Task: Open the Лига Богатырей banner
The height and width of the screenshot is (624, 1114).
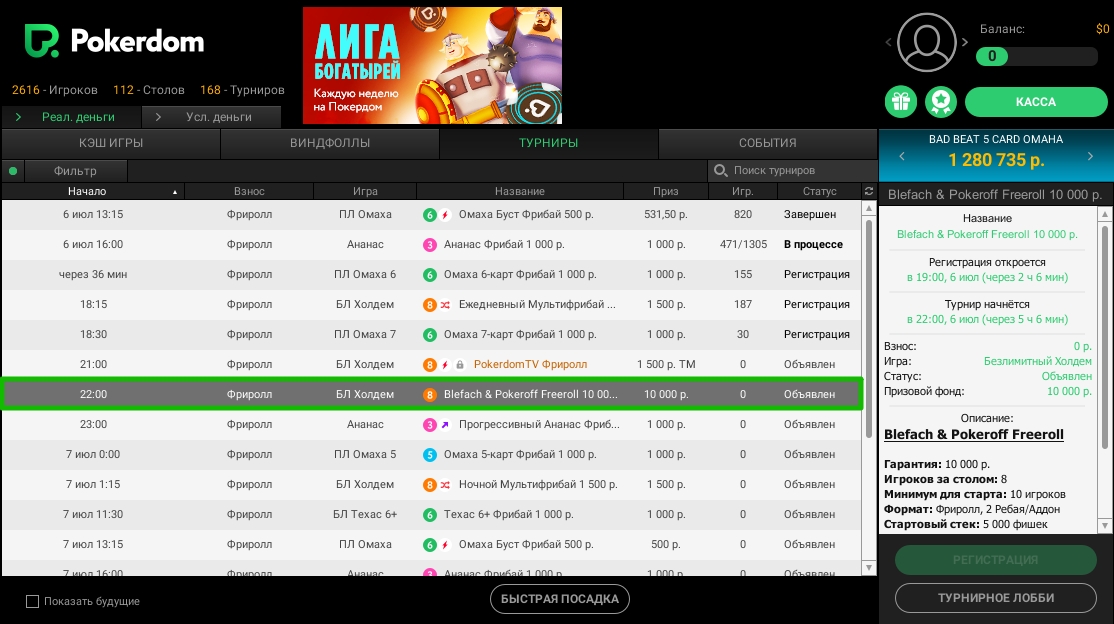Action: pos(432,65)
